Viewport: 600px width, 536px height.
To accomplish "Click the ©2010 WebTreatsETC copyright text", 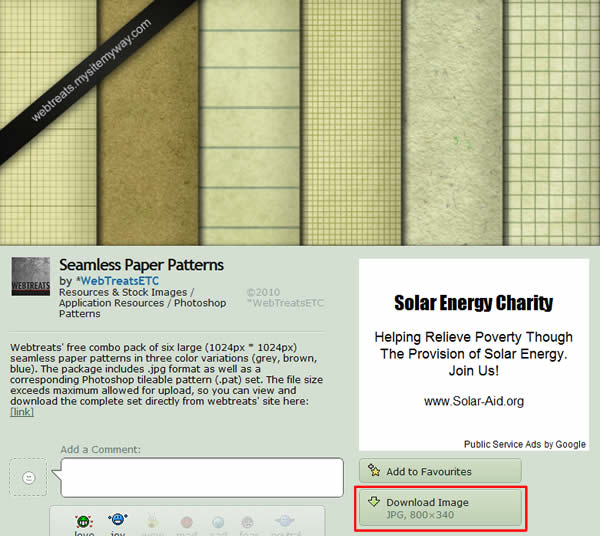I will 285,298.
